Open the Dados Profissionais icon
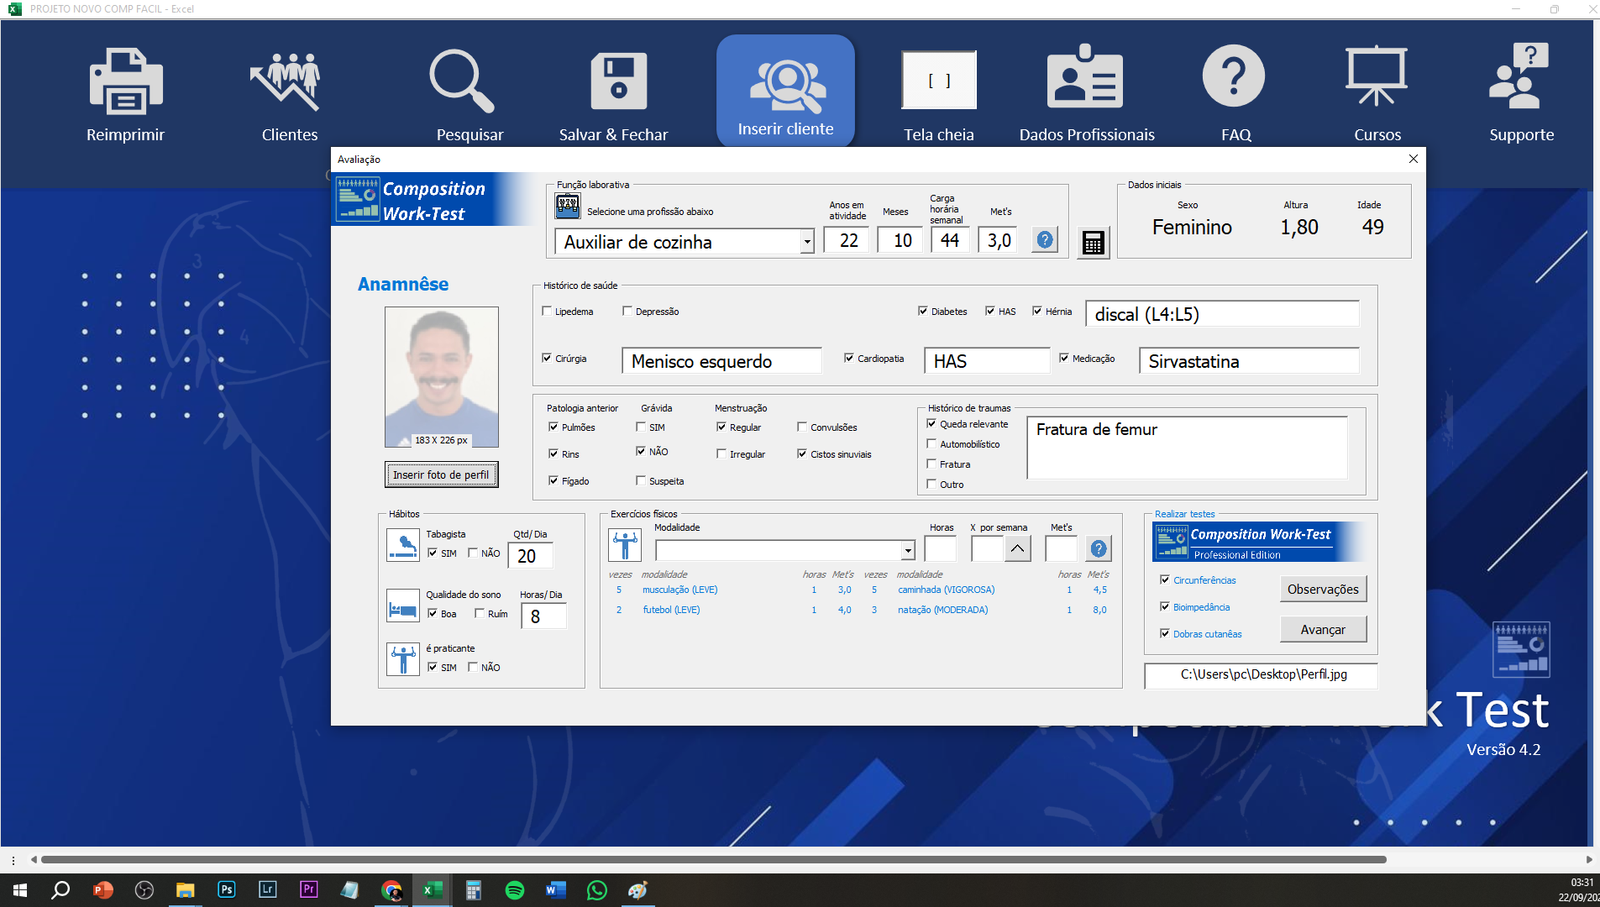 tap(1085, 79)
